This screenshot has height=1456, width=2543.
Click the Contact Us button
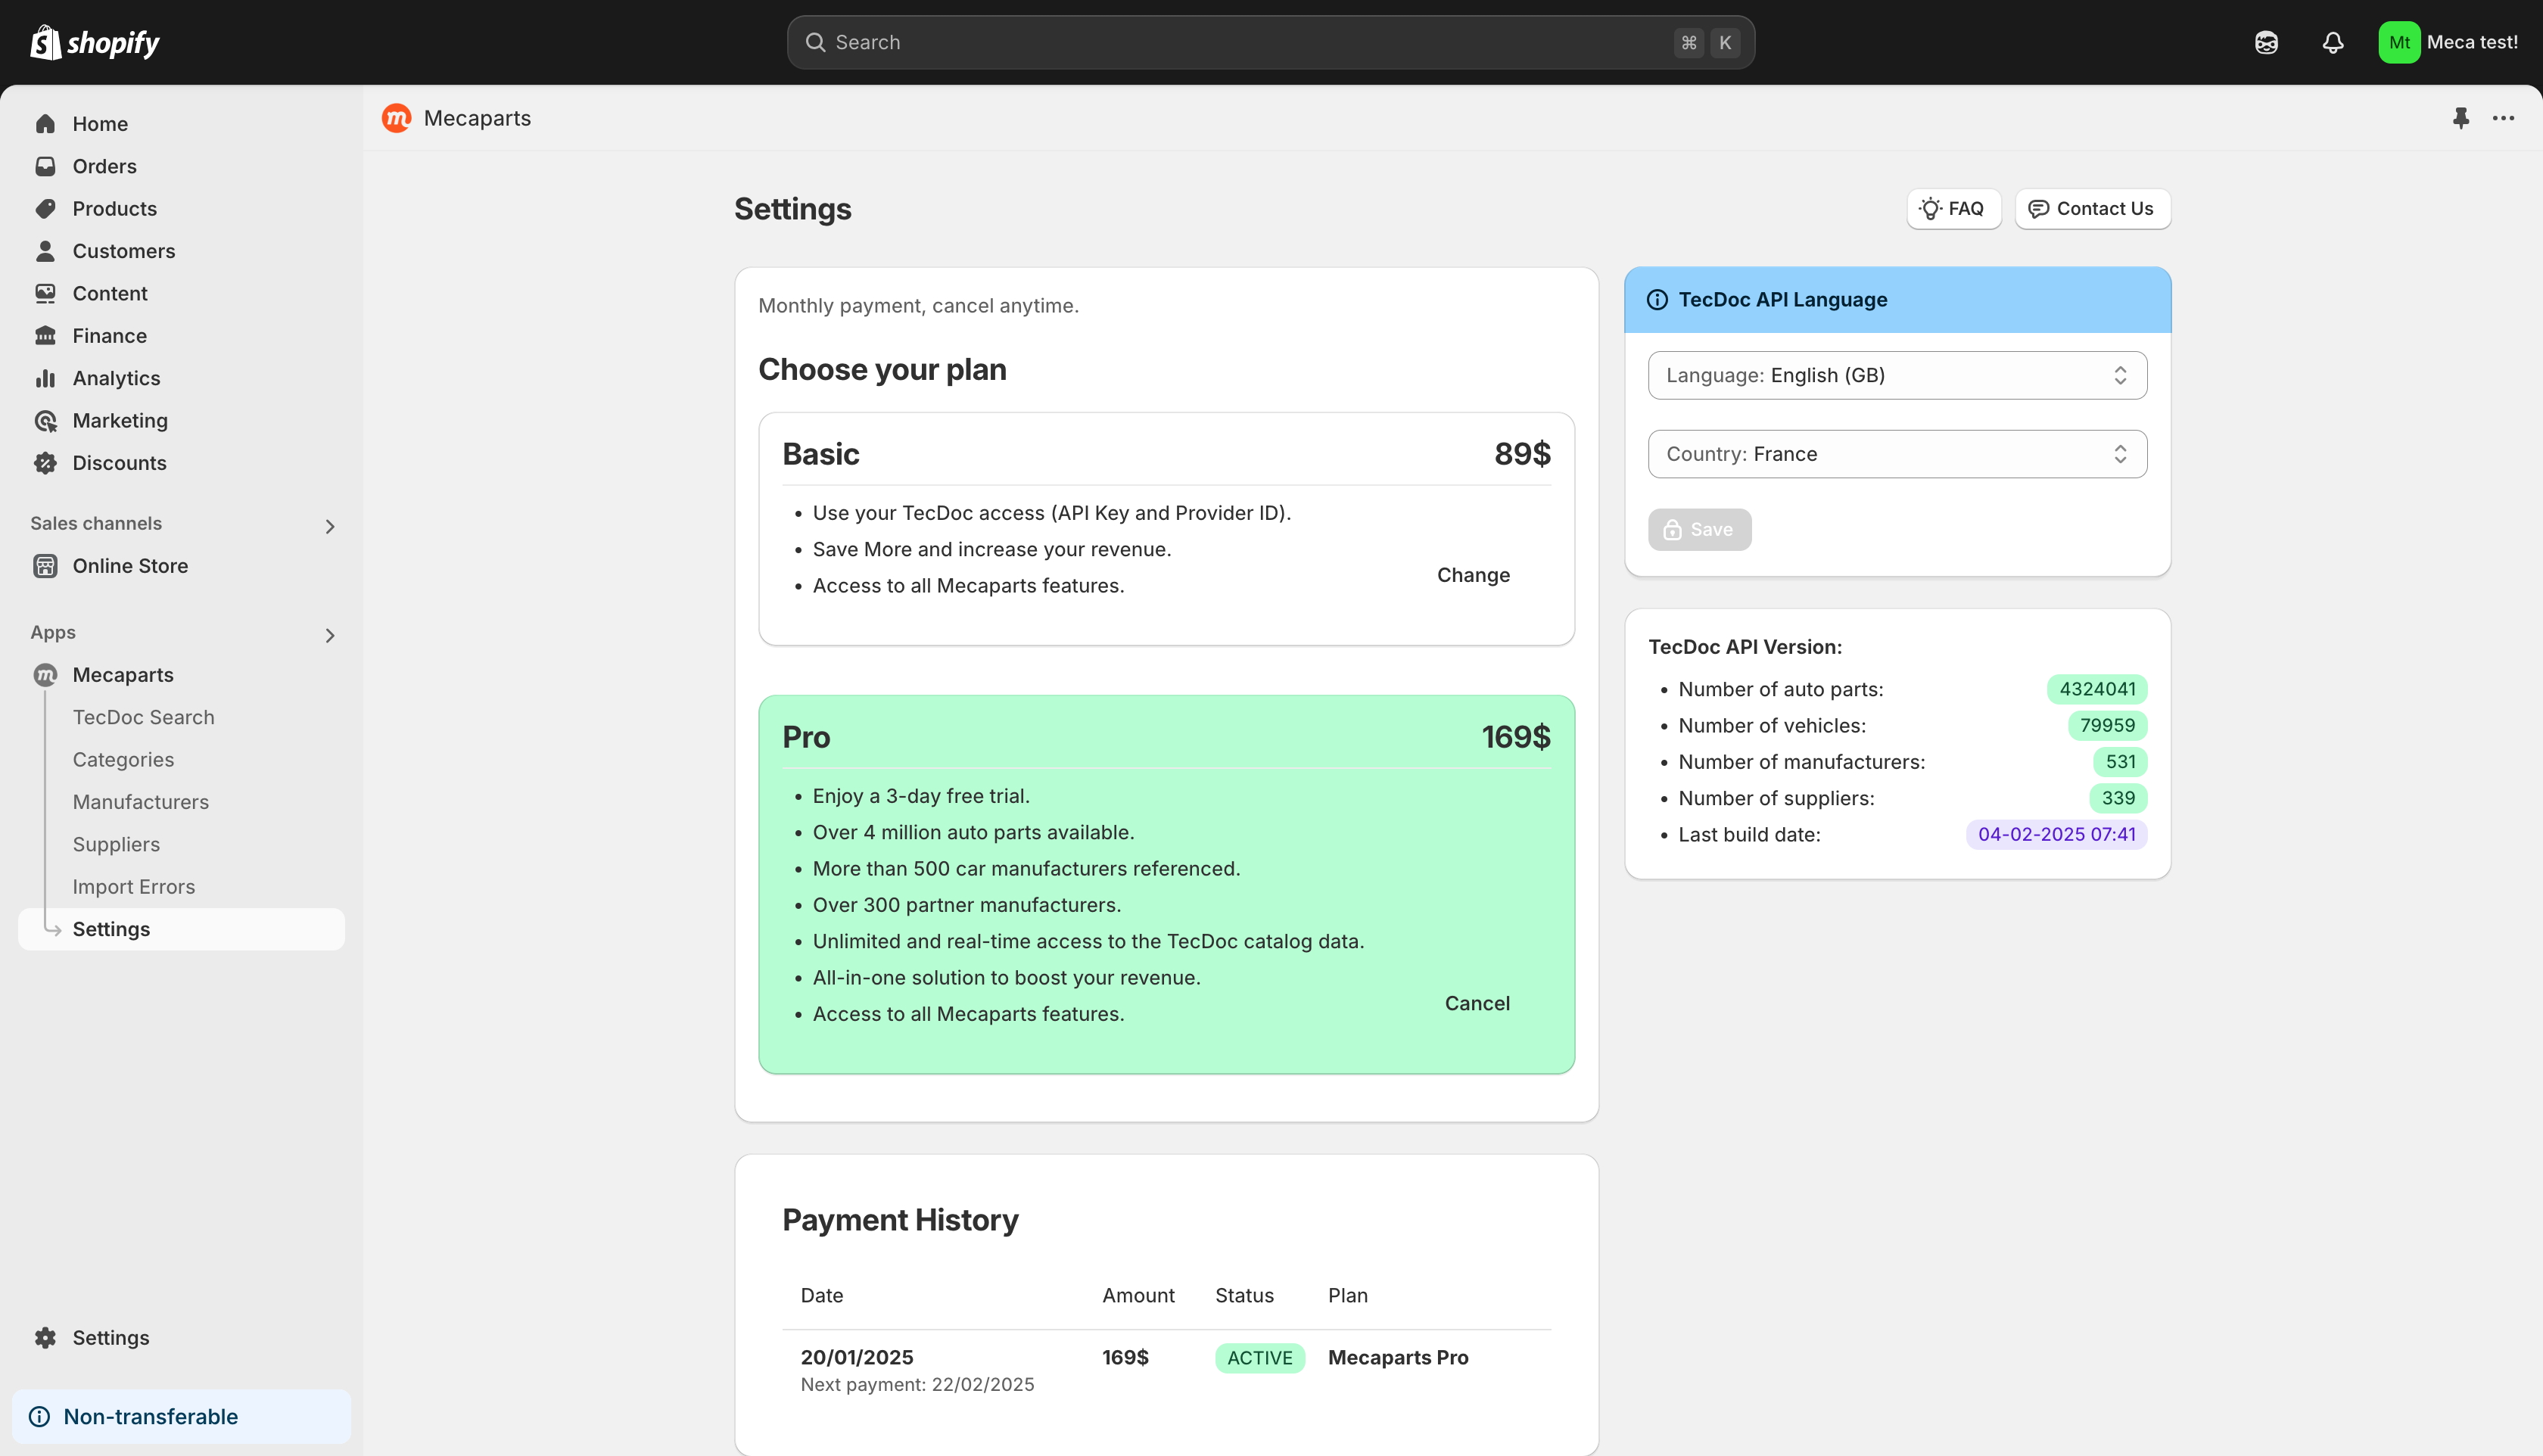coord(2092,209)
